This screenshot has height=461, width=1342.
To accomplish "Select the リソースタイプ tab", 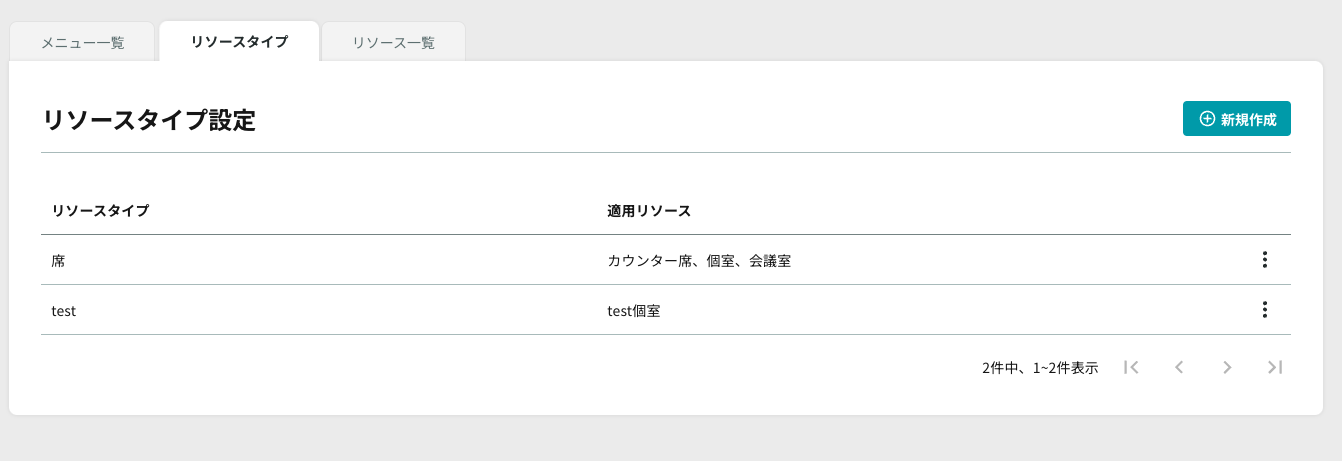I will 239,42.
